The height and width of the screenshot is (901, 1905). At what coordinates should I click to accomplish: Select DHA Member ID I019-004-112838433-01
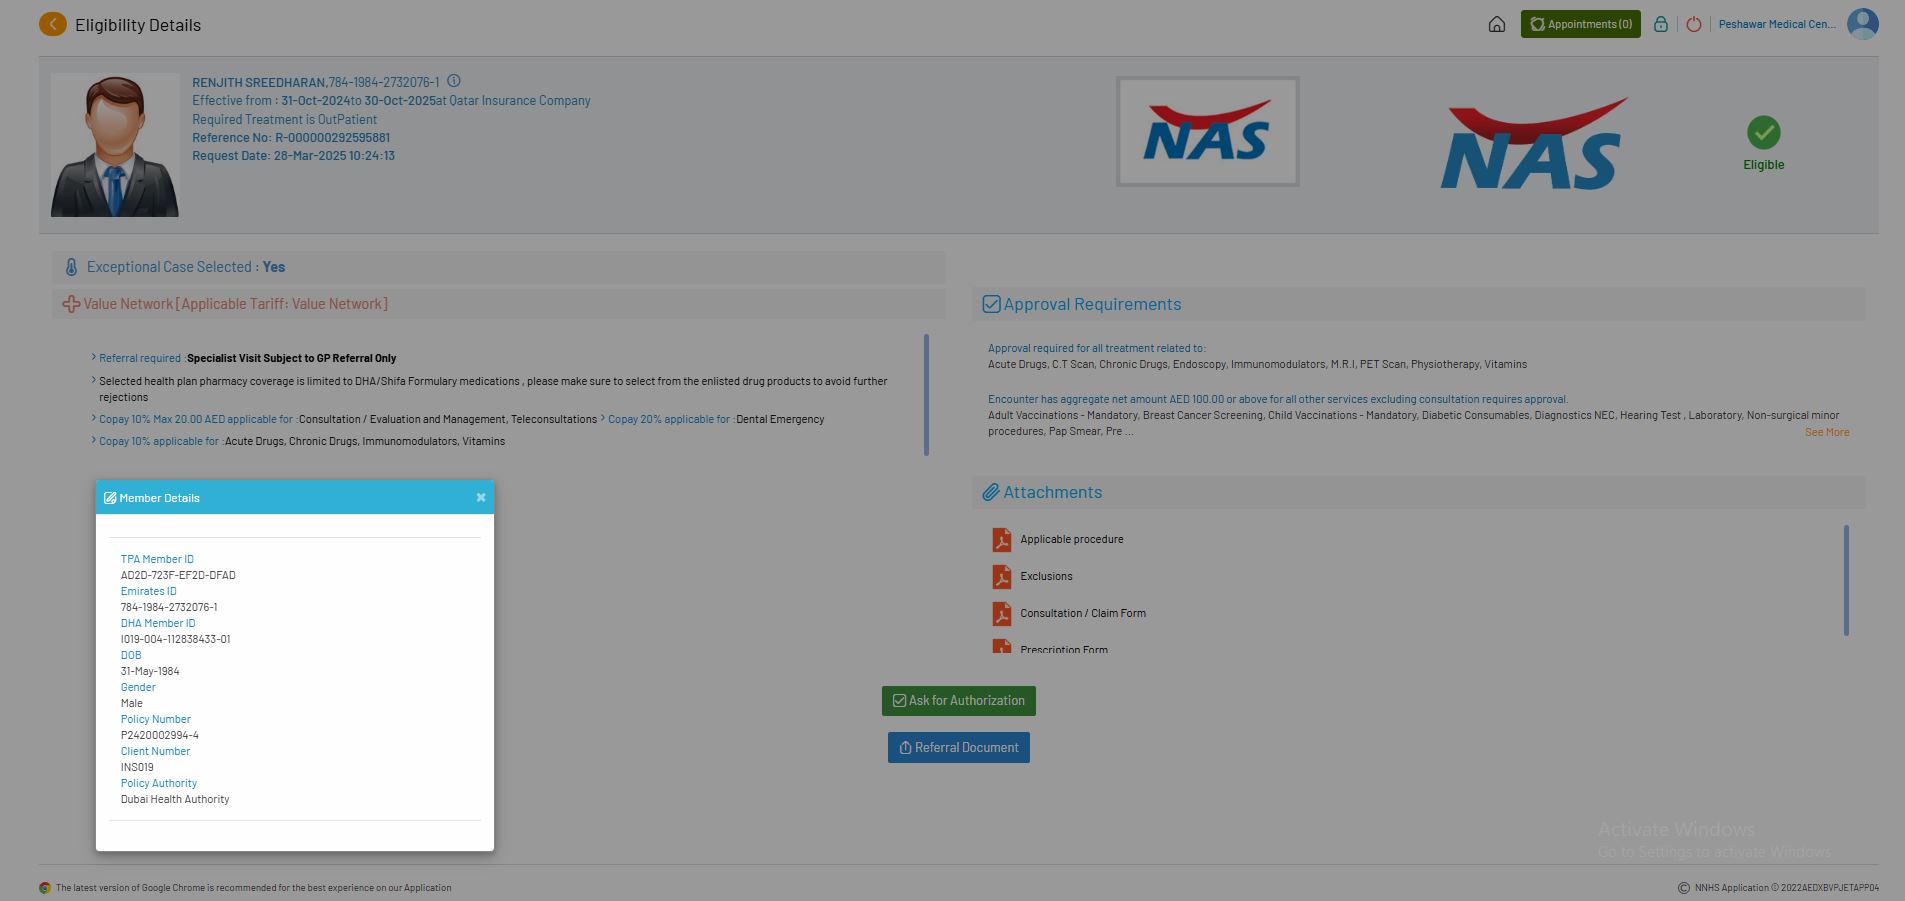(175, 640)
